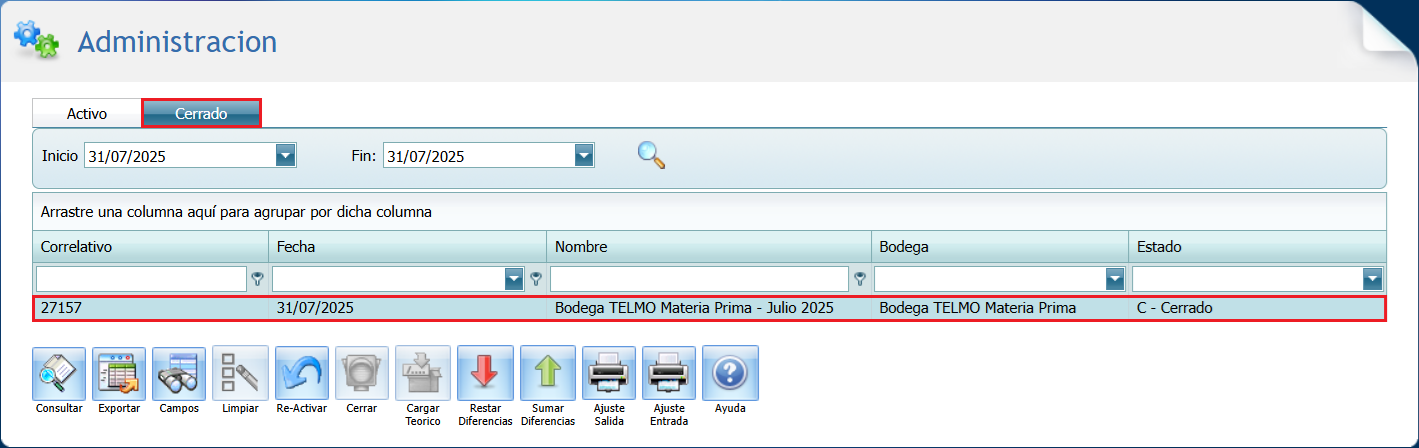Expand the Inicio date dropdown
The image size is (1419, 448).
(285, 155)
